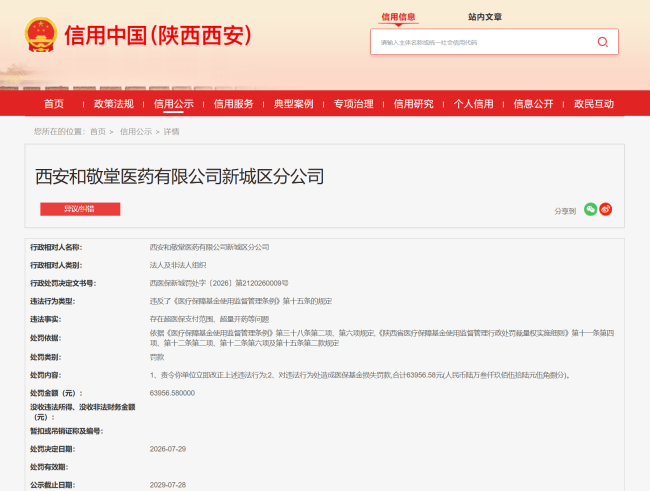Click the 法人及非法人组织 value
The height and width of the screenshot is (491, 650).
point(178,265)
